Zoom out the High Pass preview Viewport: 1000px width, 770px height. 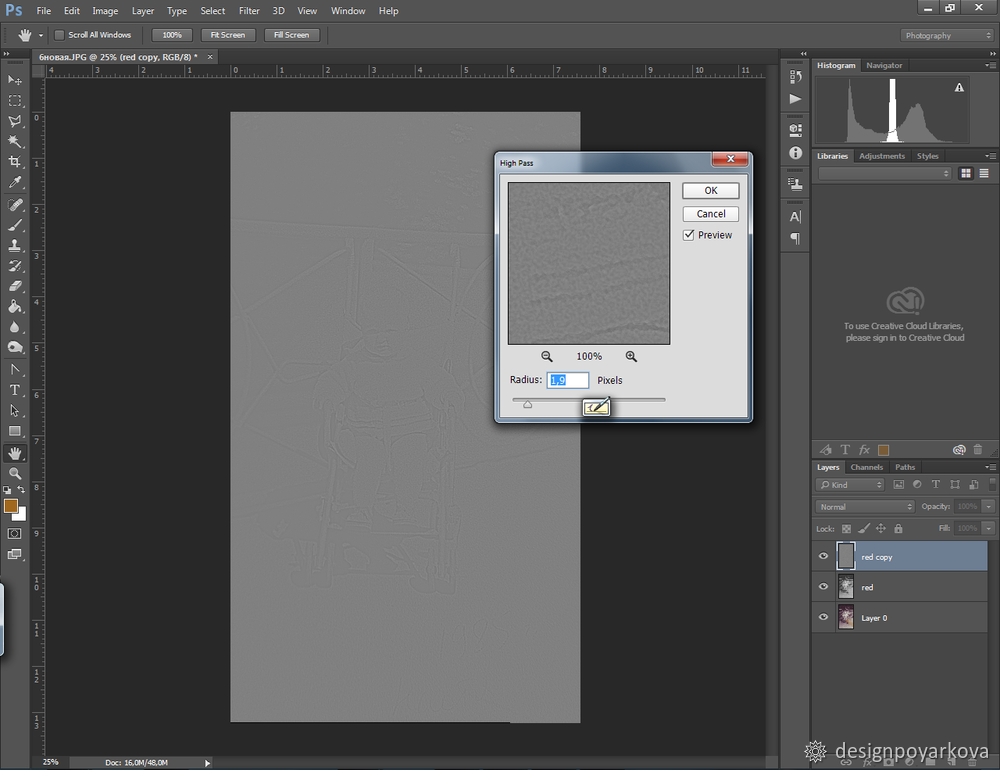pos(547,357)
